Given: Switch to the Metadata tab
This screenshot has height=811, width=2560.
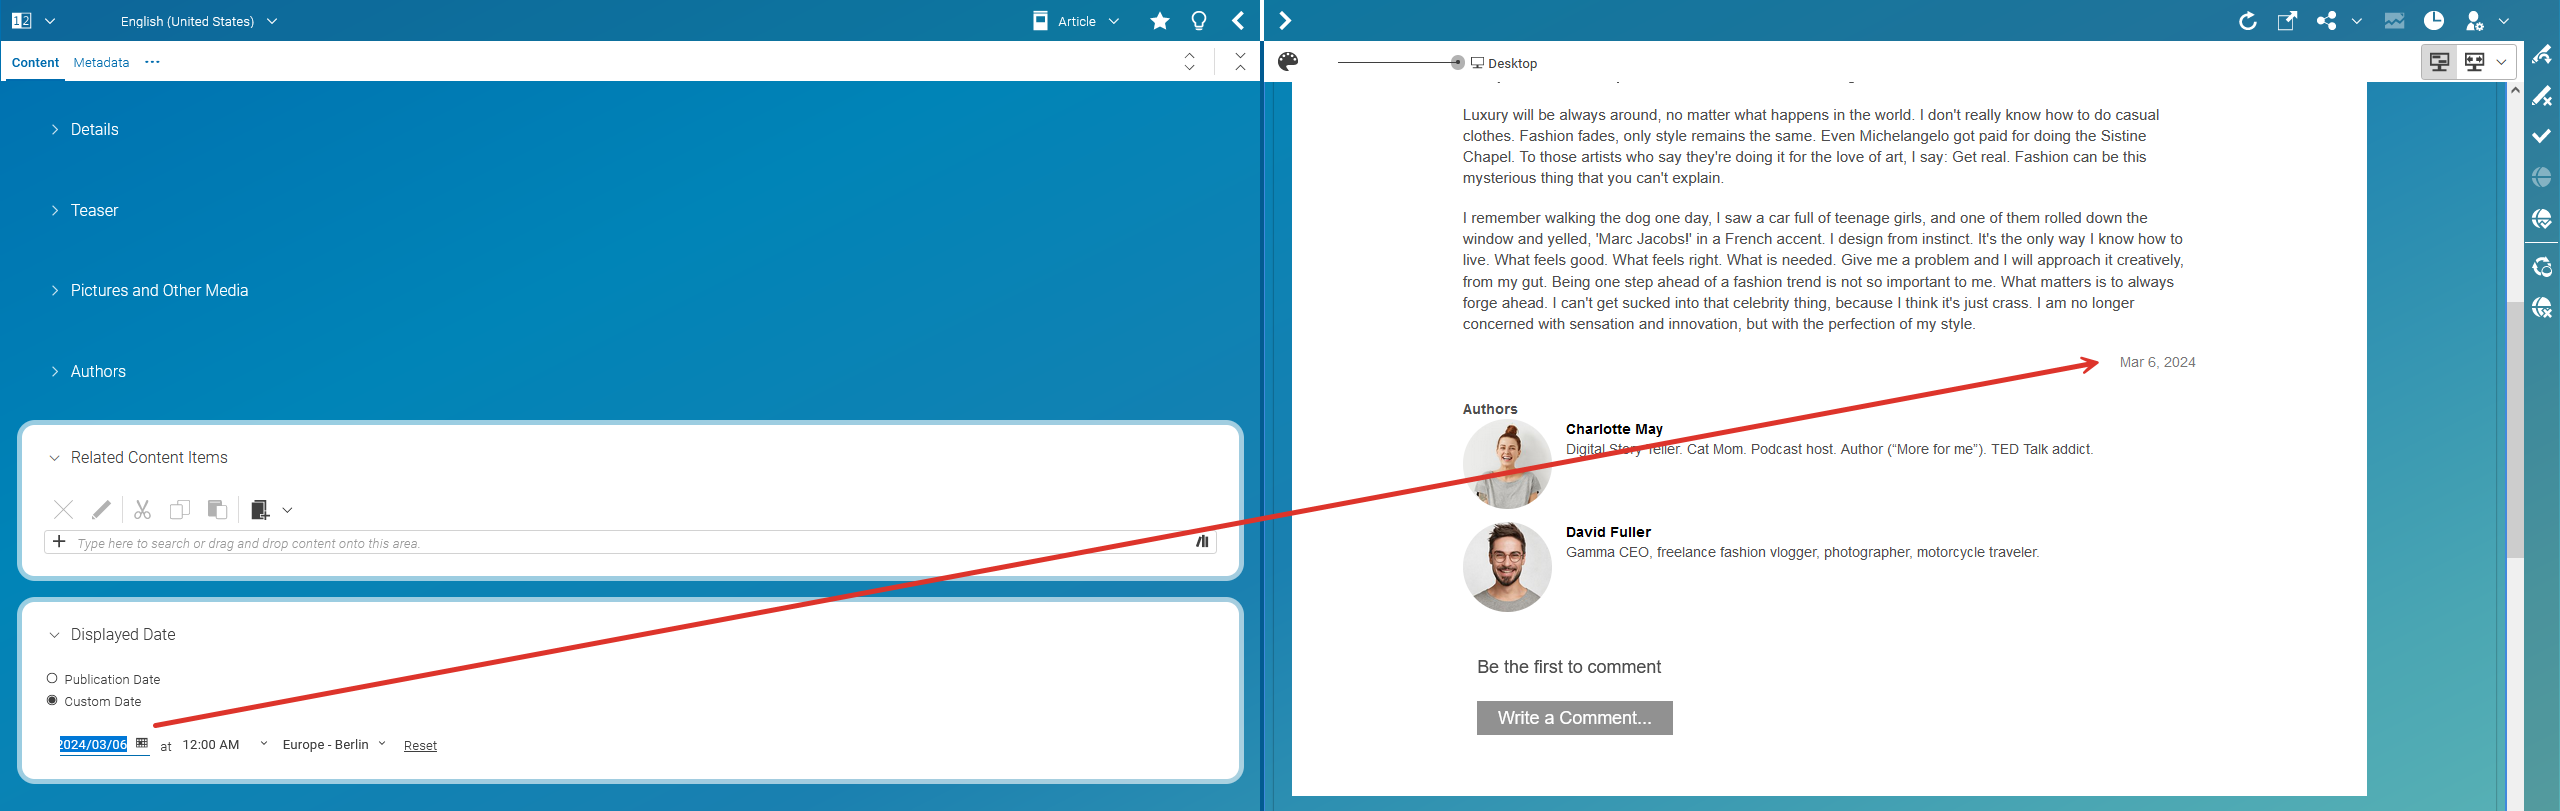Looking at the screenshot, I should click(101, 62).
